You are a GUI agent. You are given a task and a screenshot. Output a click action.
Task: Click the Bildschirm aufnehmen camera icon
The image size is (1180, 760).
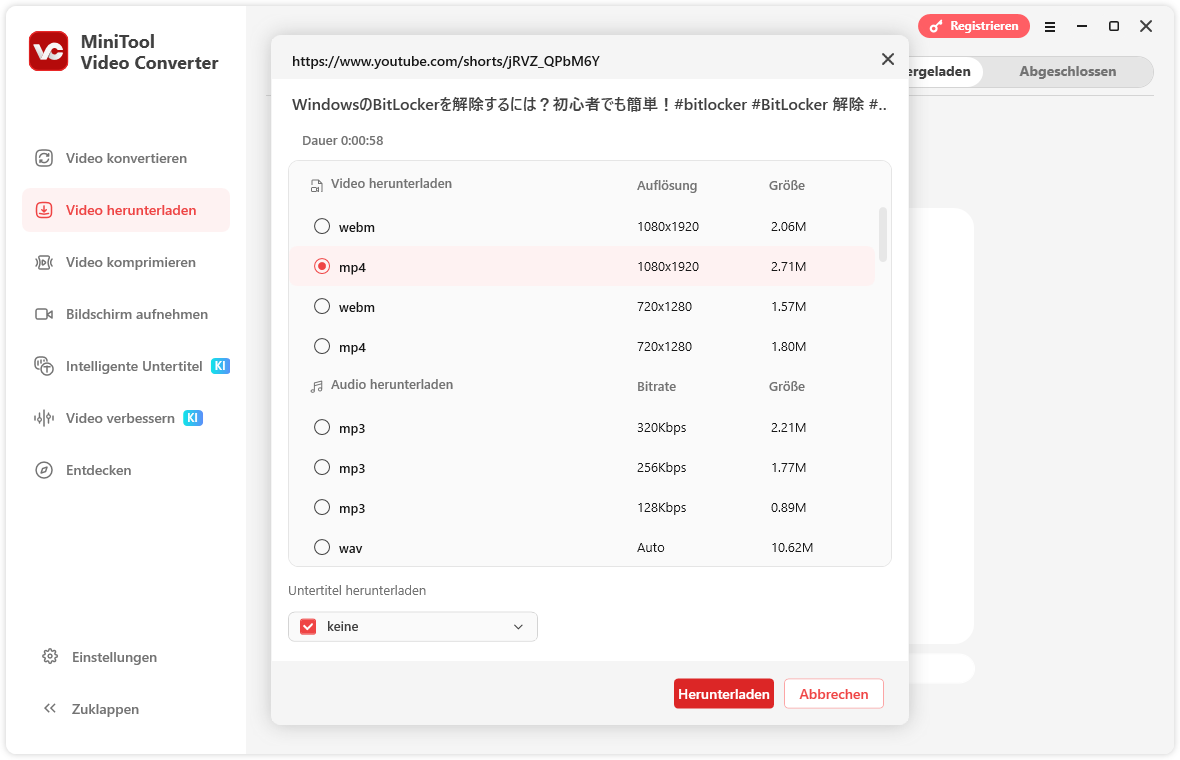tap(44, 314)
